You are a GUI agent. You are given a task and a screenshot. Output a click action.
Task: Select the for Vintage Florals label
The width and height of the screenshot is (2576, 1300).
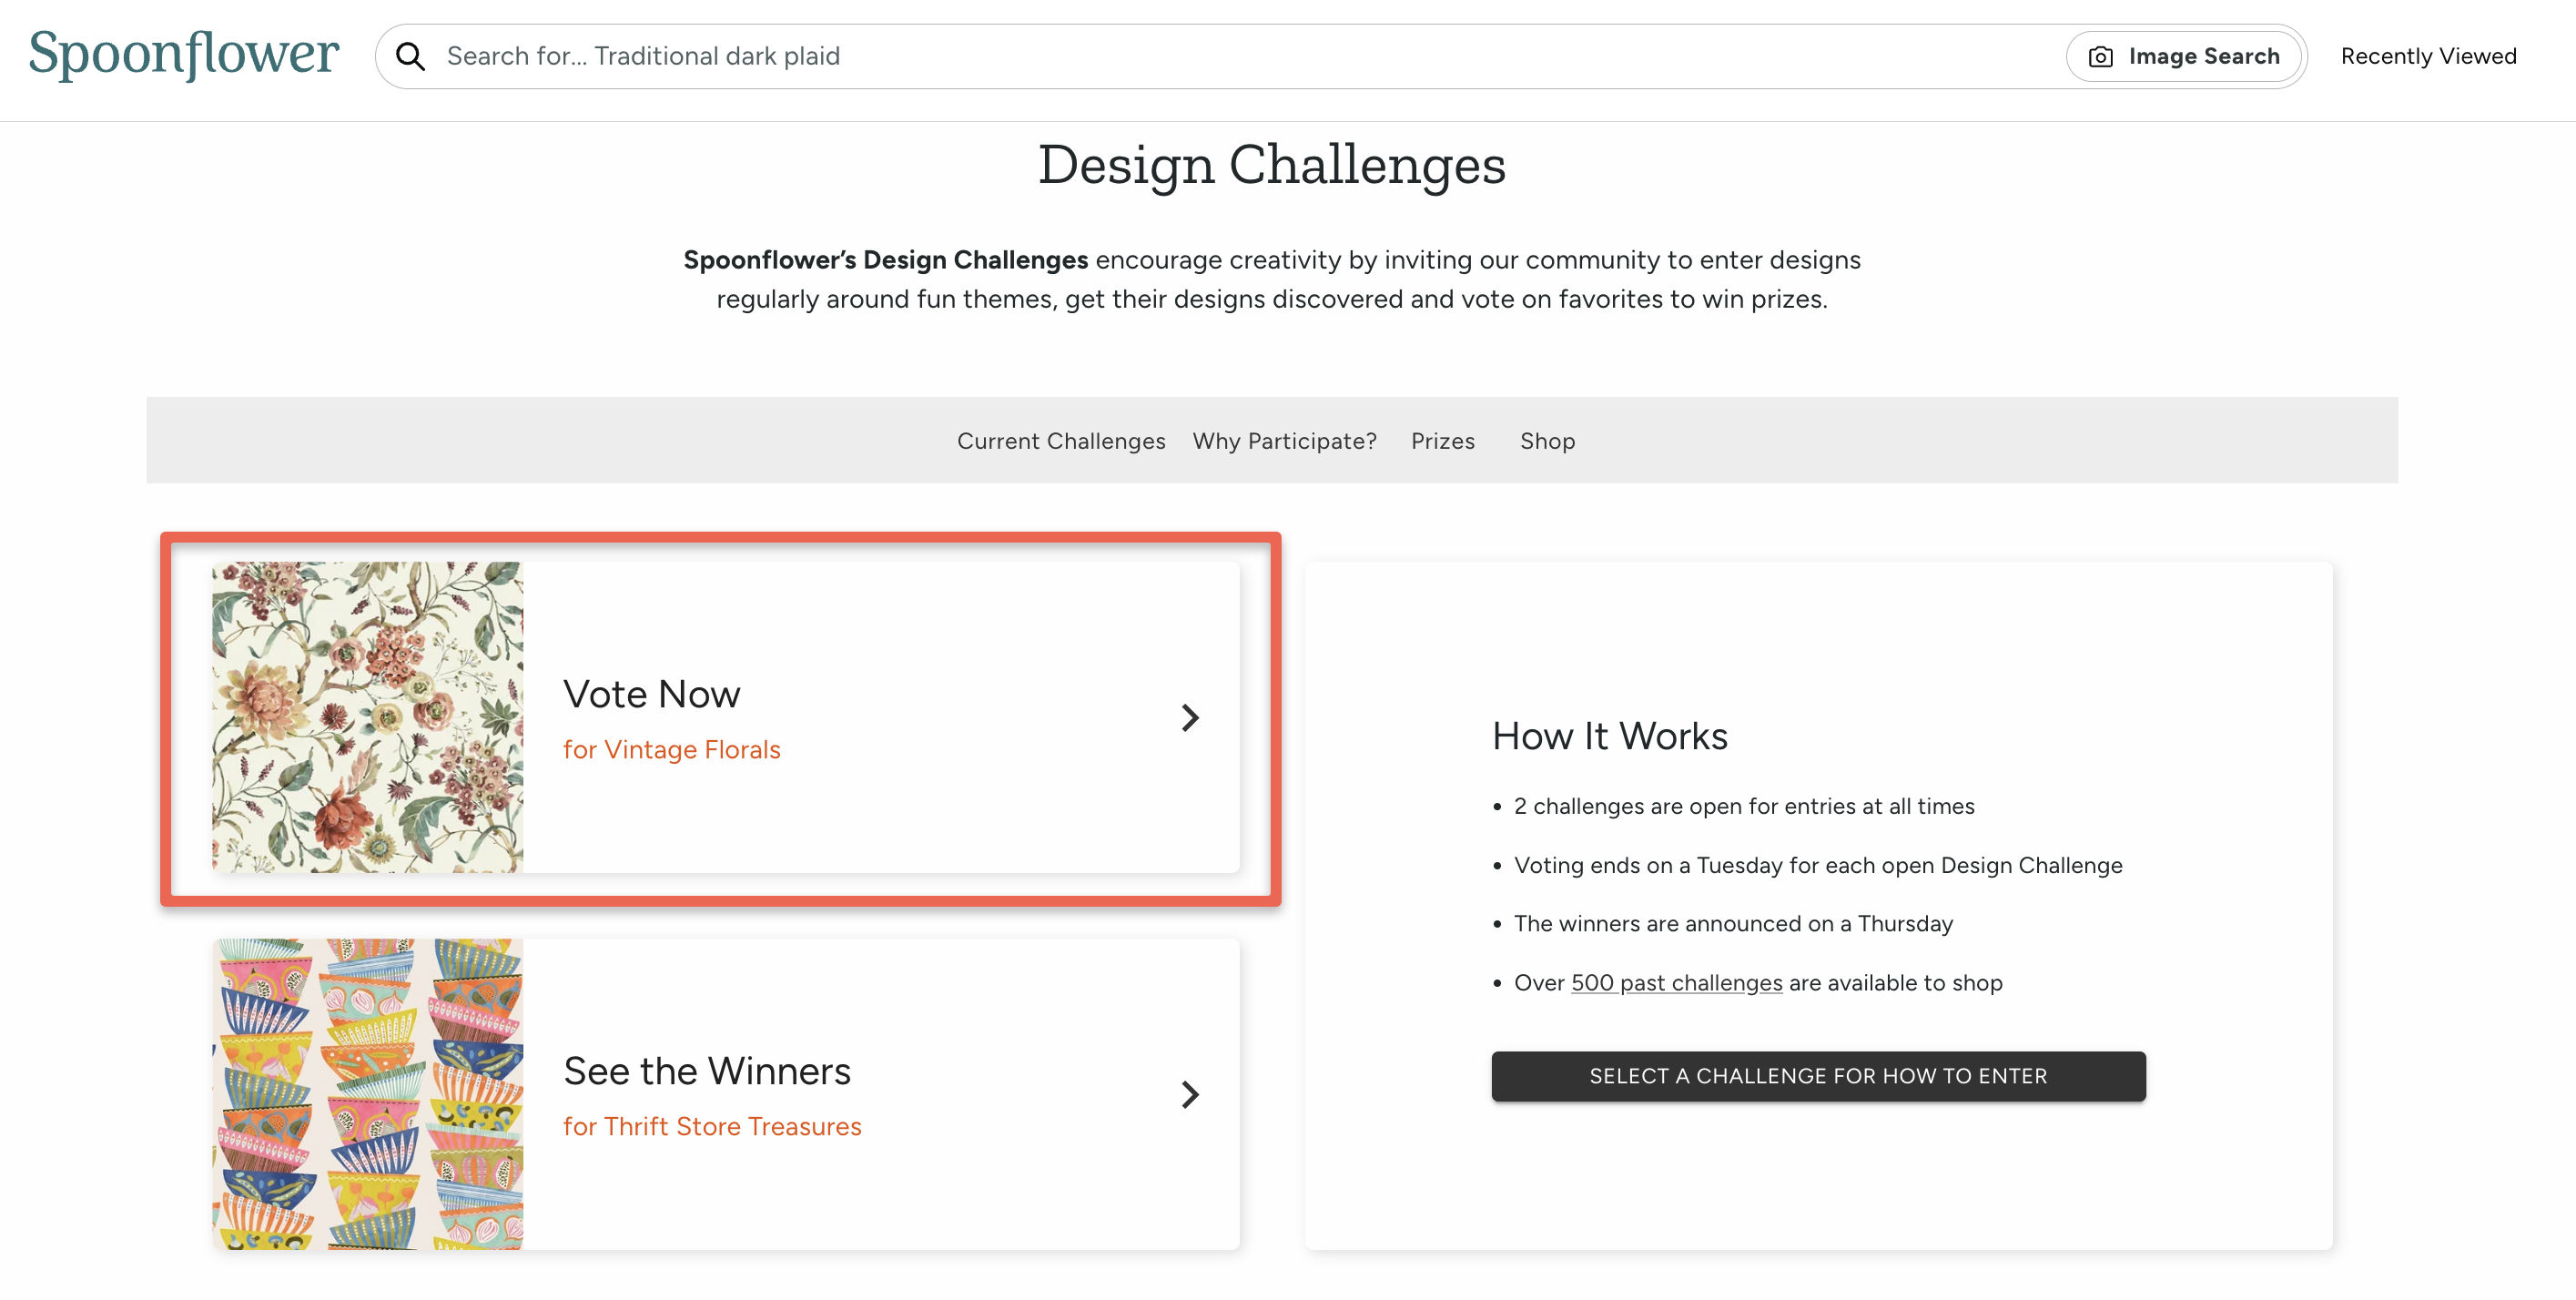672,748
